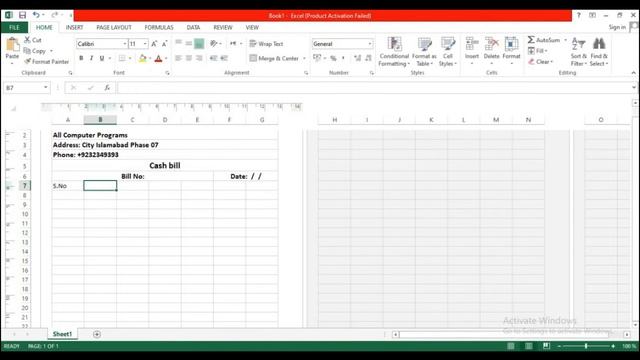Click the Redo arrow in quick access toolbar
Image resolution: width=640 pixels, height=360 pixels.
click(54, 15)
